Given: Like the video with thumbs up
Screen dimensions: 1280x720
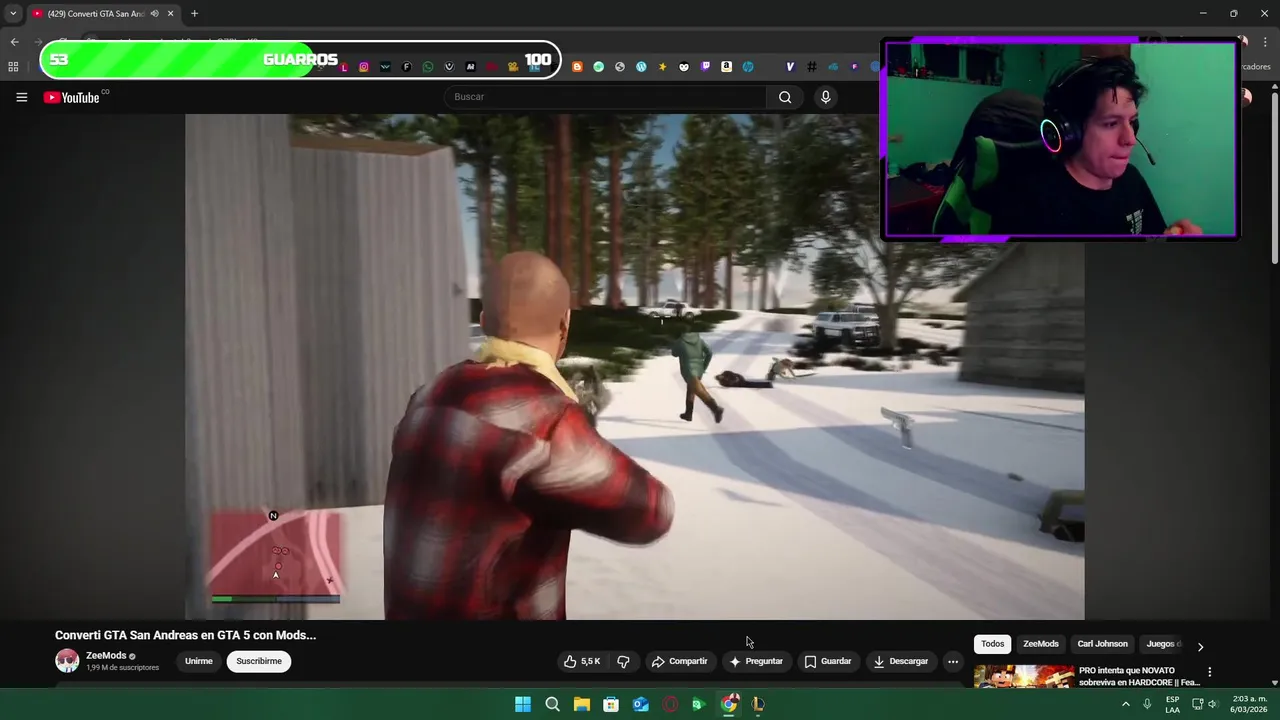Looking at the screenshot, I should [582, 661].
